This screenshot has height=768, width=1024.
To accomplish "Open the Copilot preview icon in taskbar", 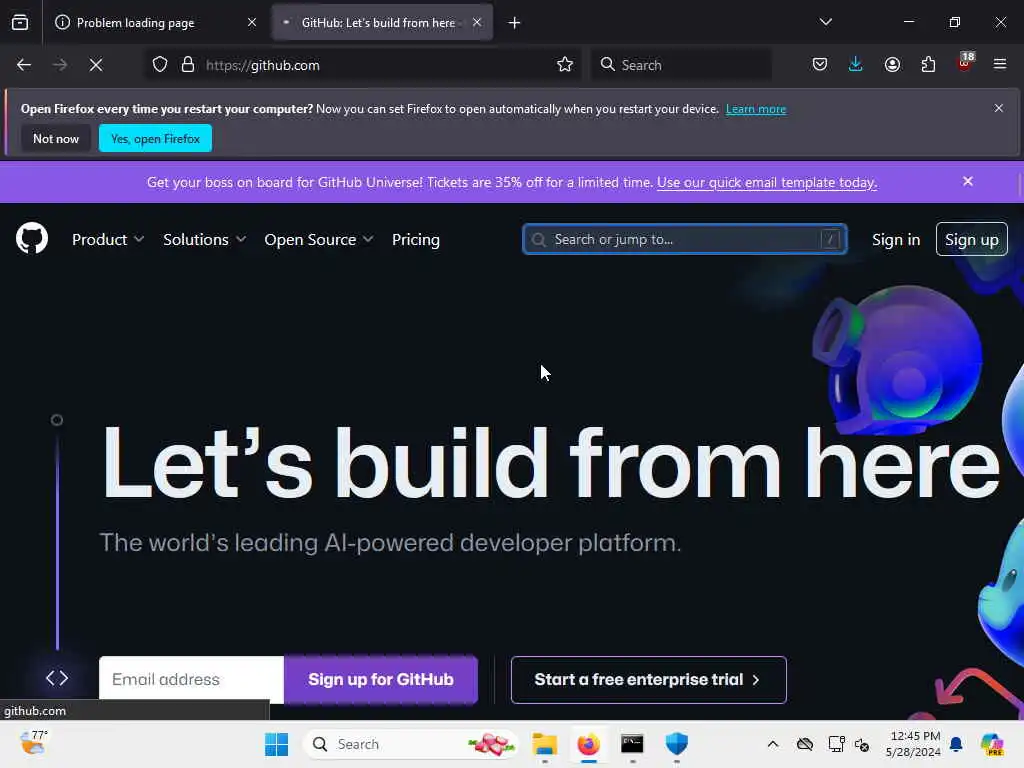I will 992,744.
